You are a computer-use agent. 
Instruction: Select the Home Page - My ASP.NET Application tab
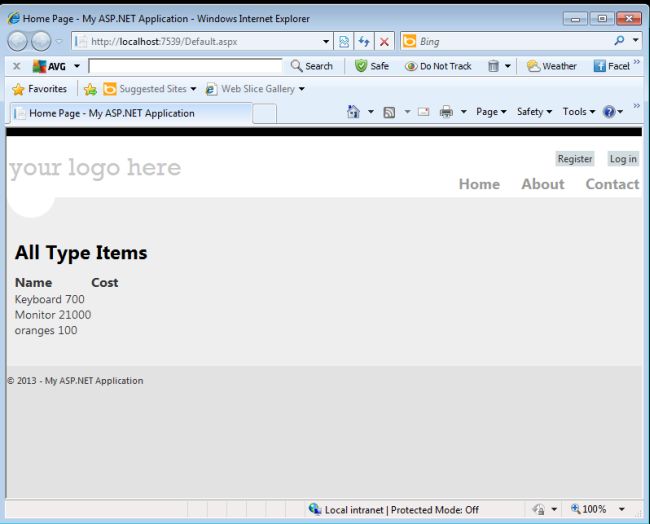pyautogui.click(x=130, y=113)
